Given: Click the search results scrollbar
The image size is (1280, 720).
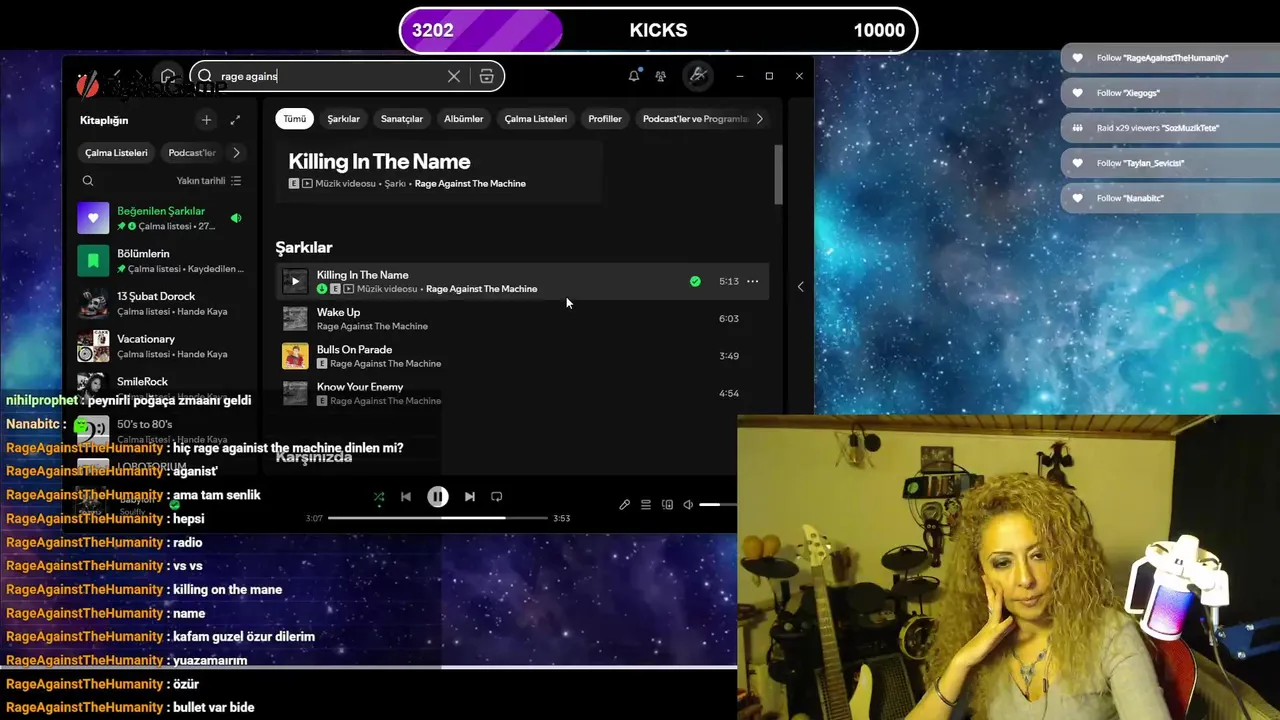Looking at the screenshot, I should 778,175.
